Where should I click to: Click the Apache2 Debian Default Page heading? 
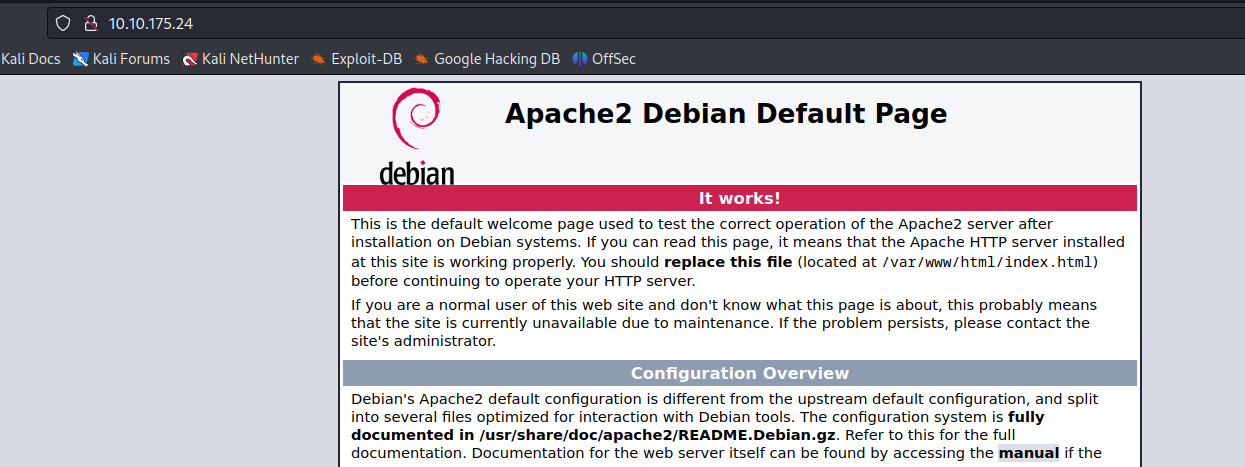[x=726, y=114]
